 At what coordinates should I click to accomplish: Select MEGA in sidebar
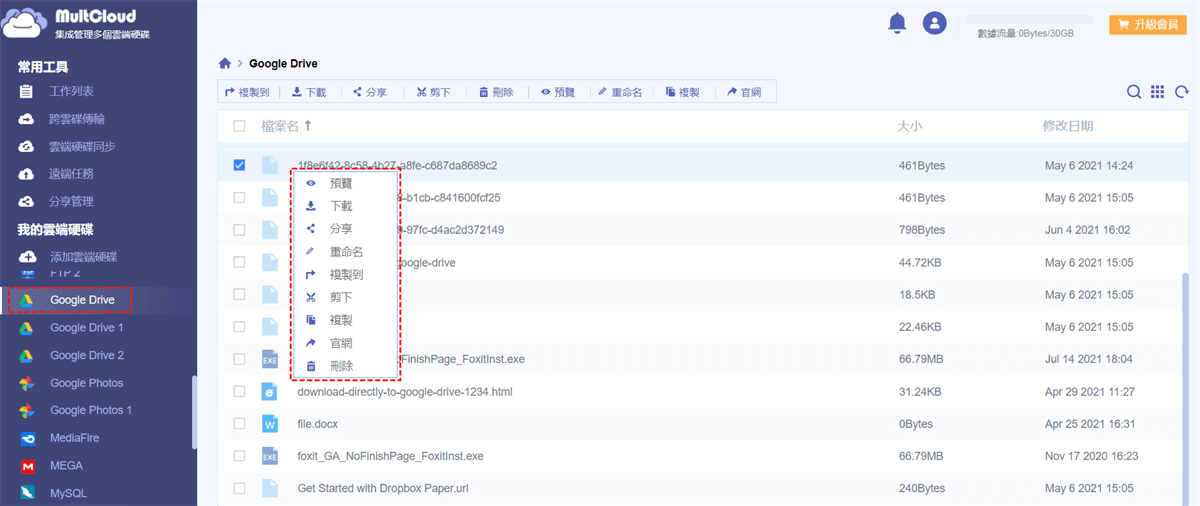tap(66, 466)
